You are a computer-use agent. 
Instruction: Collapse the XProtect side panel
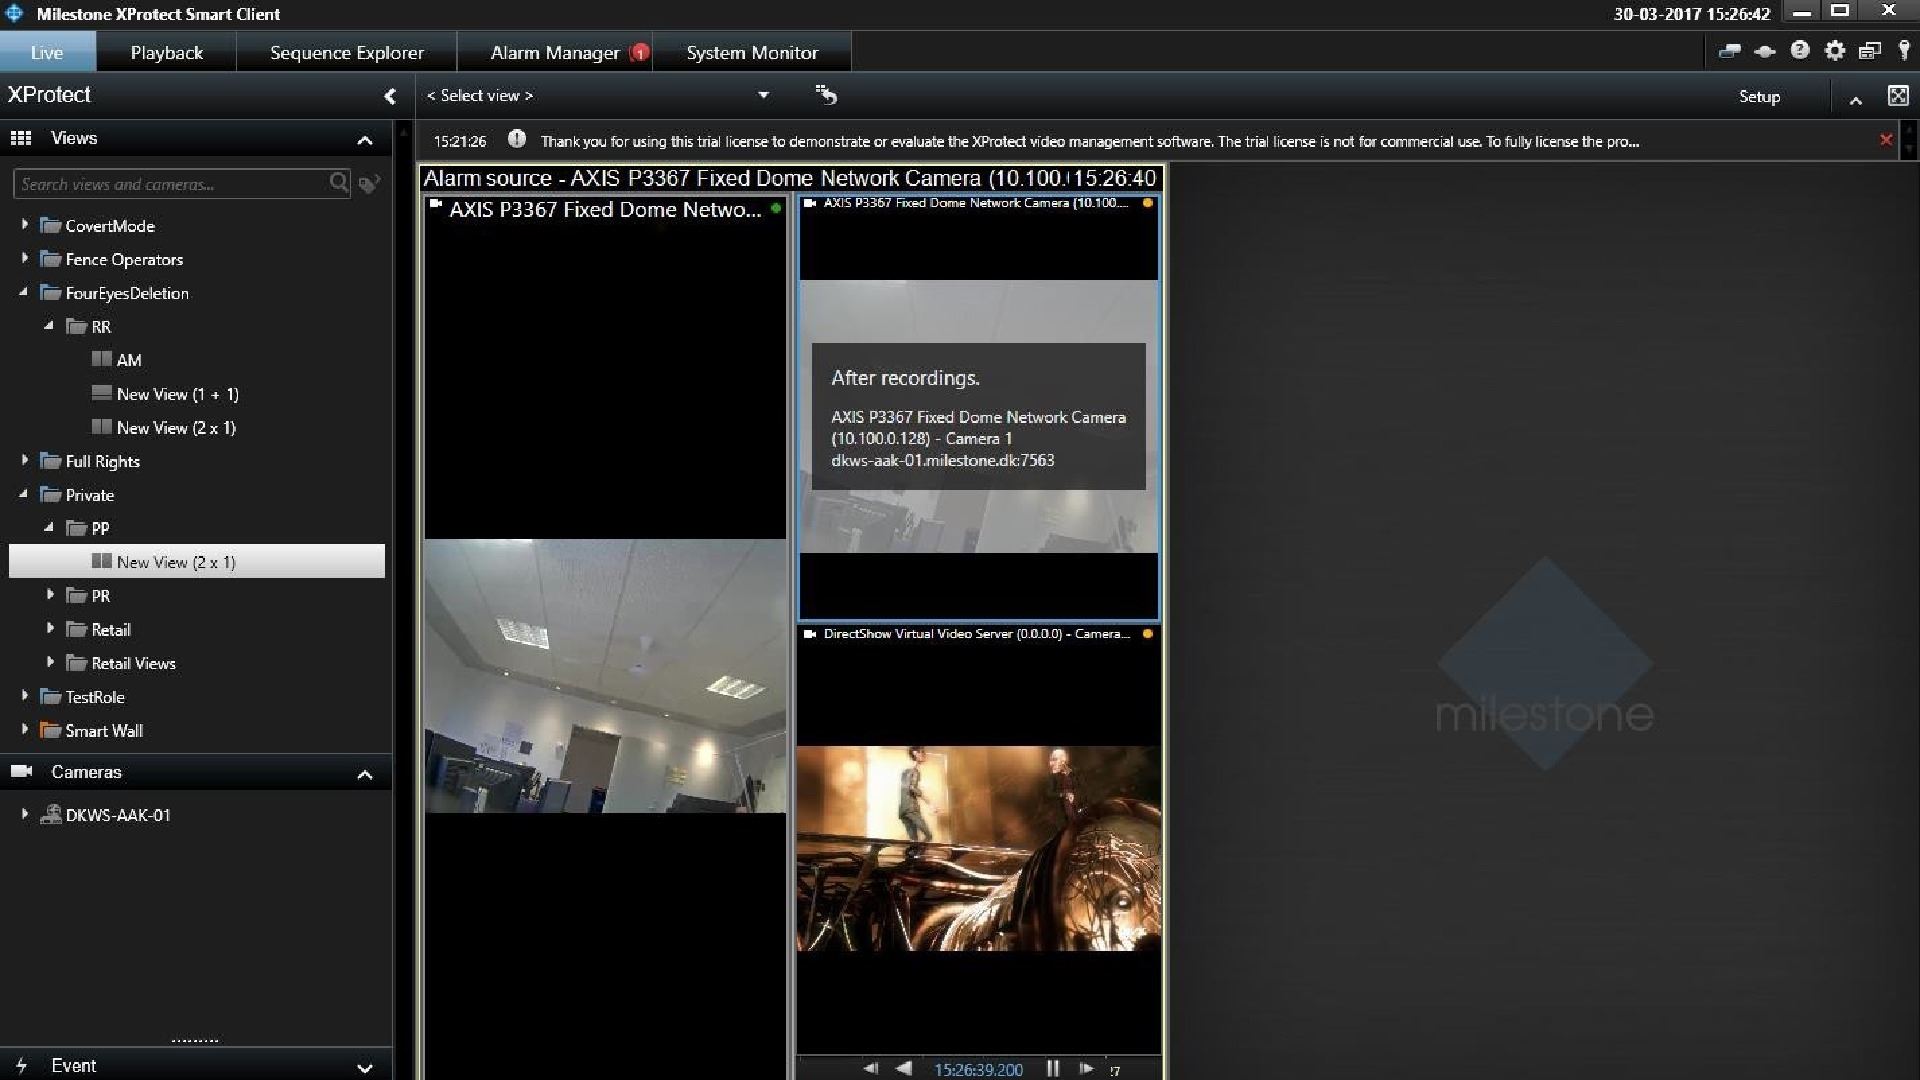click(x=390, y=96)
